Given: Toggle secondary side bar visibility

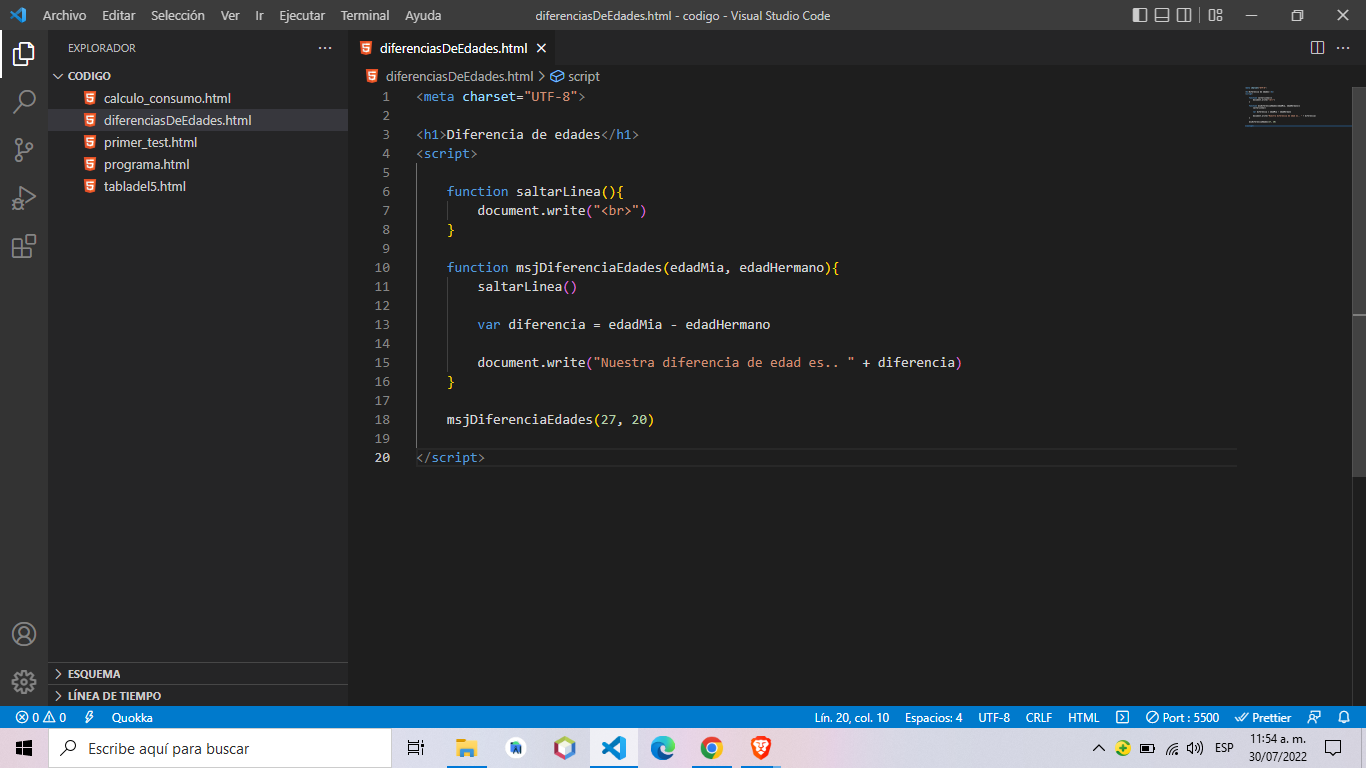Looking at the screenshot, I should click(x=1184, y=15).
